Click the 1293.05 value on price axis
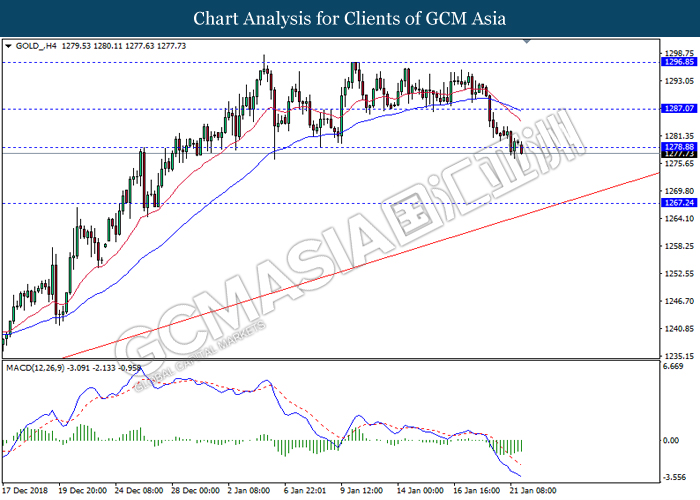This screenshot has height=500, width=700. (679, 81)
